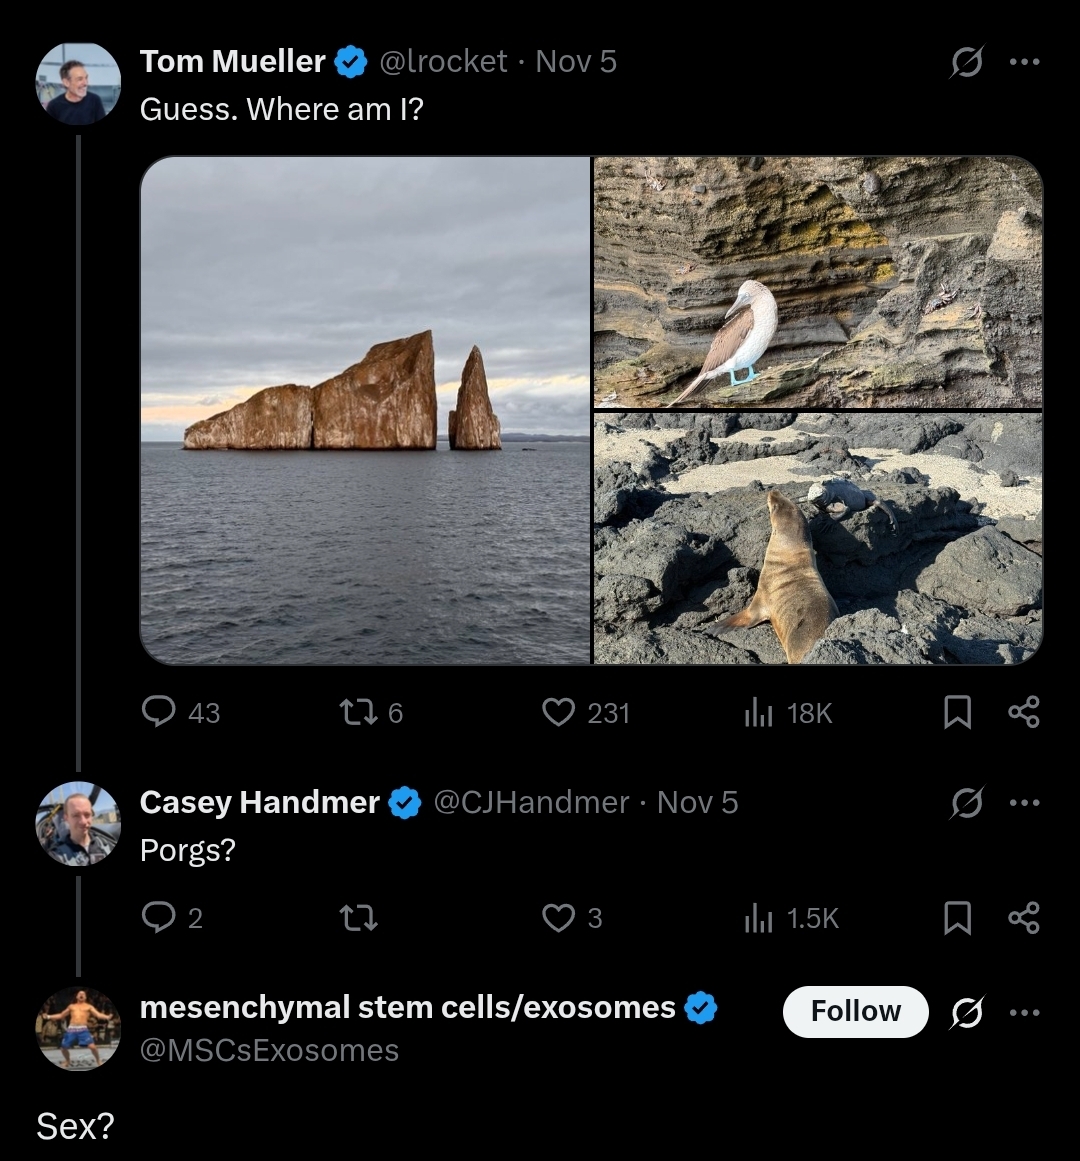
Task: Open the @lrocket profile handle
Action: [x=443, y=62]
